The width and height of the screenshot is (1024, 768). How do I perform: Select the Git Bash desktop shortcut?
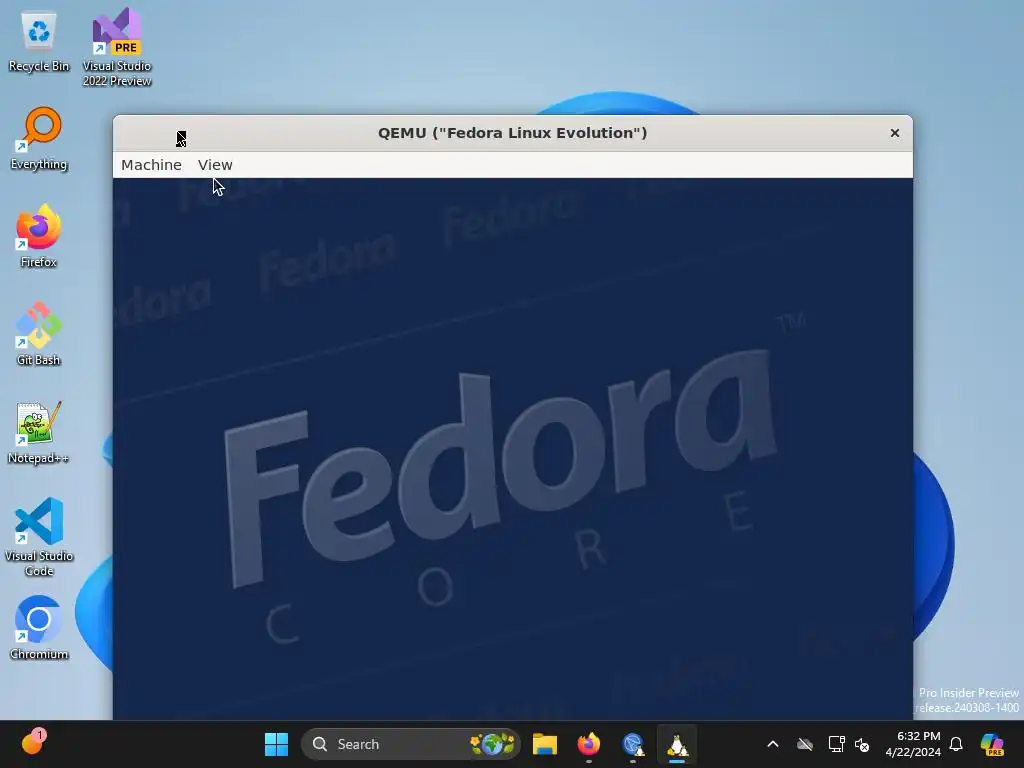pyautogui.click(x=39, y=334)
